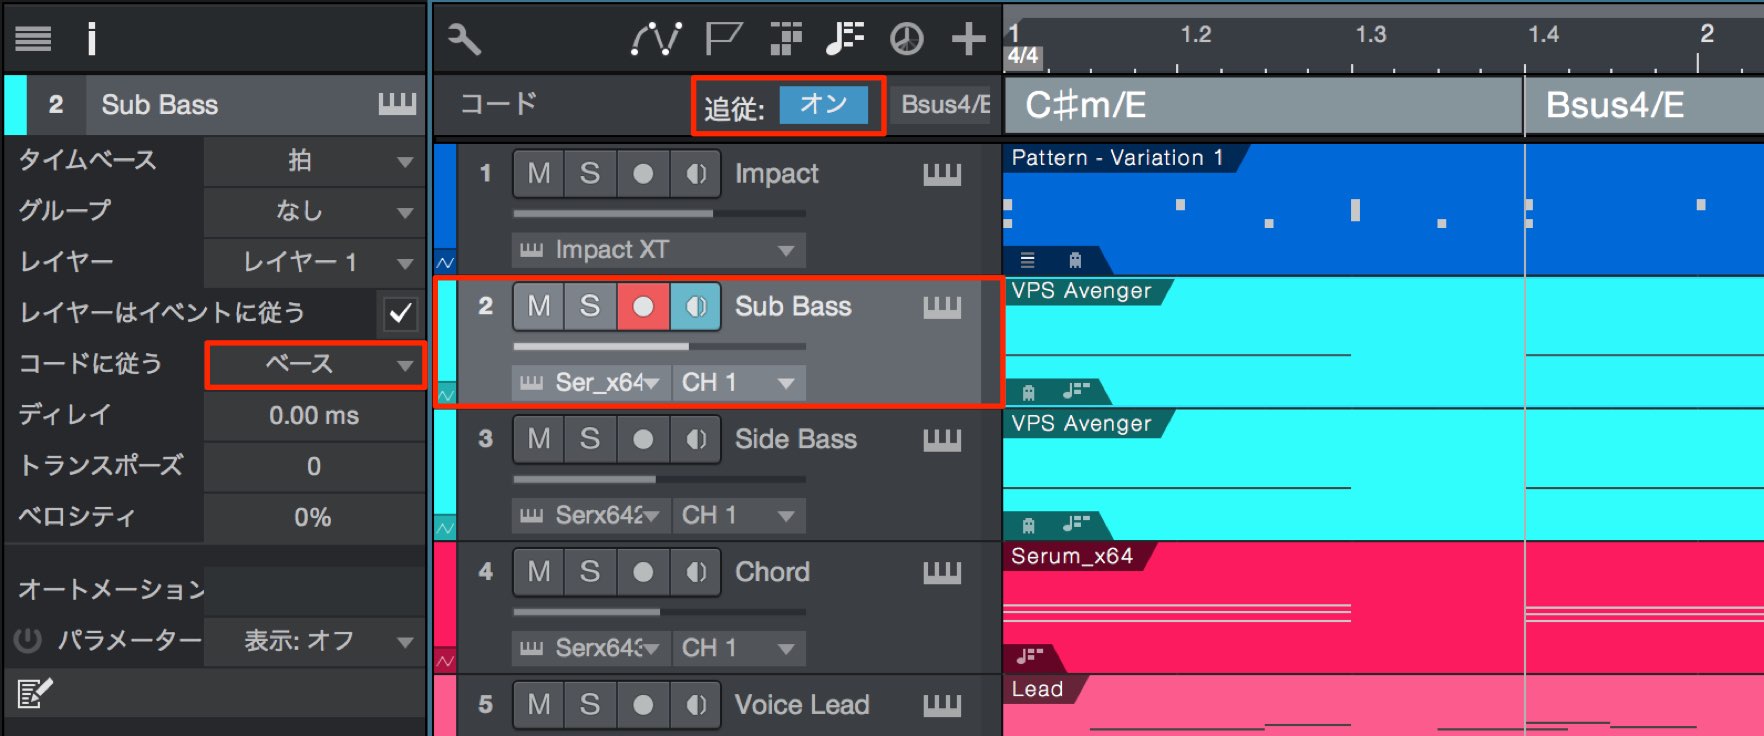Screen dimensions: 1764x736
Task: Show automation curve icon in toolbar
Action: 655,39
